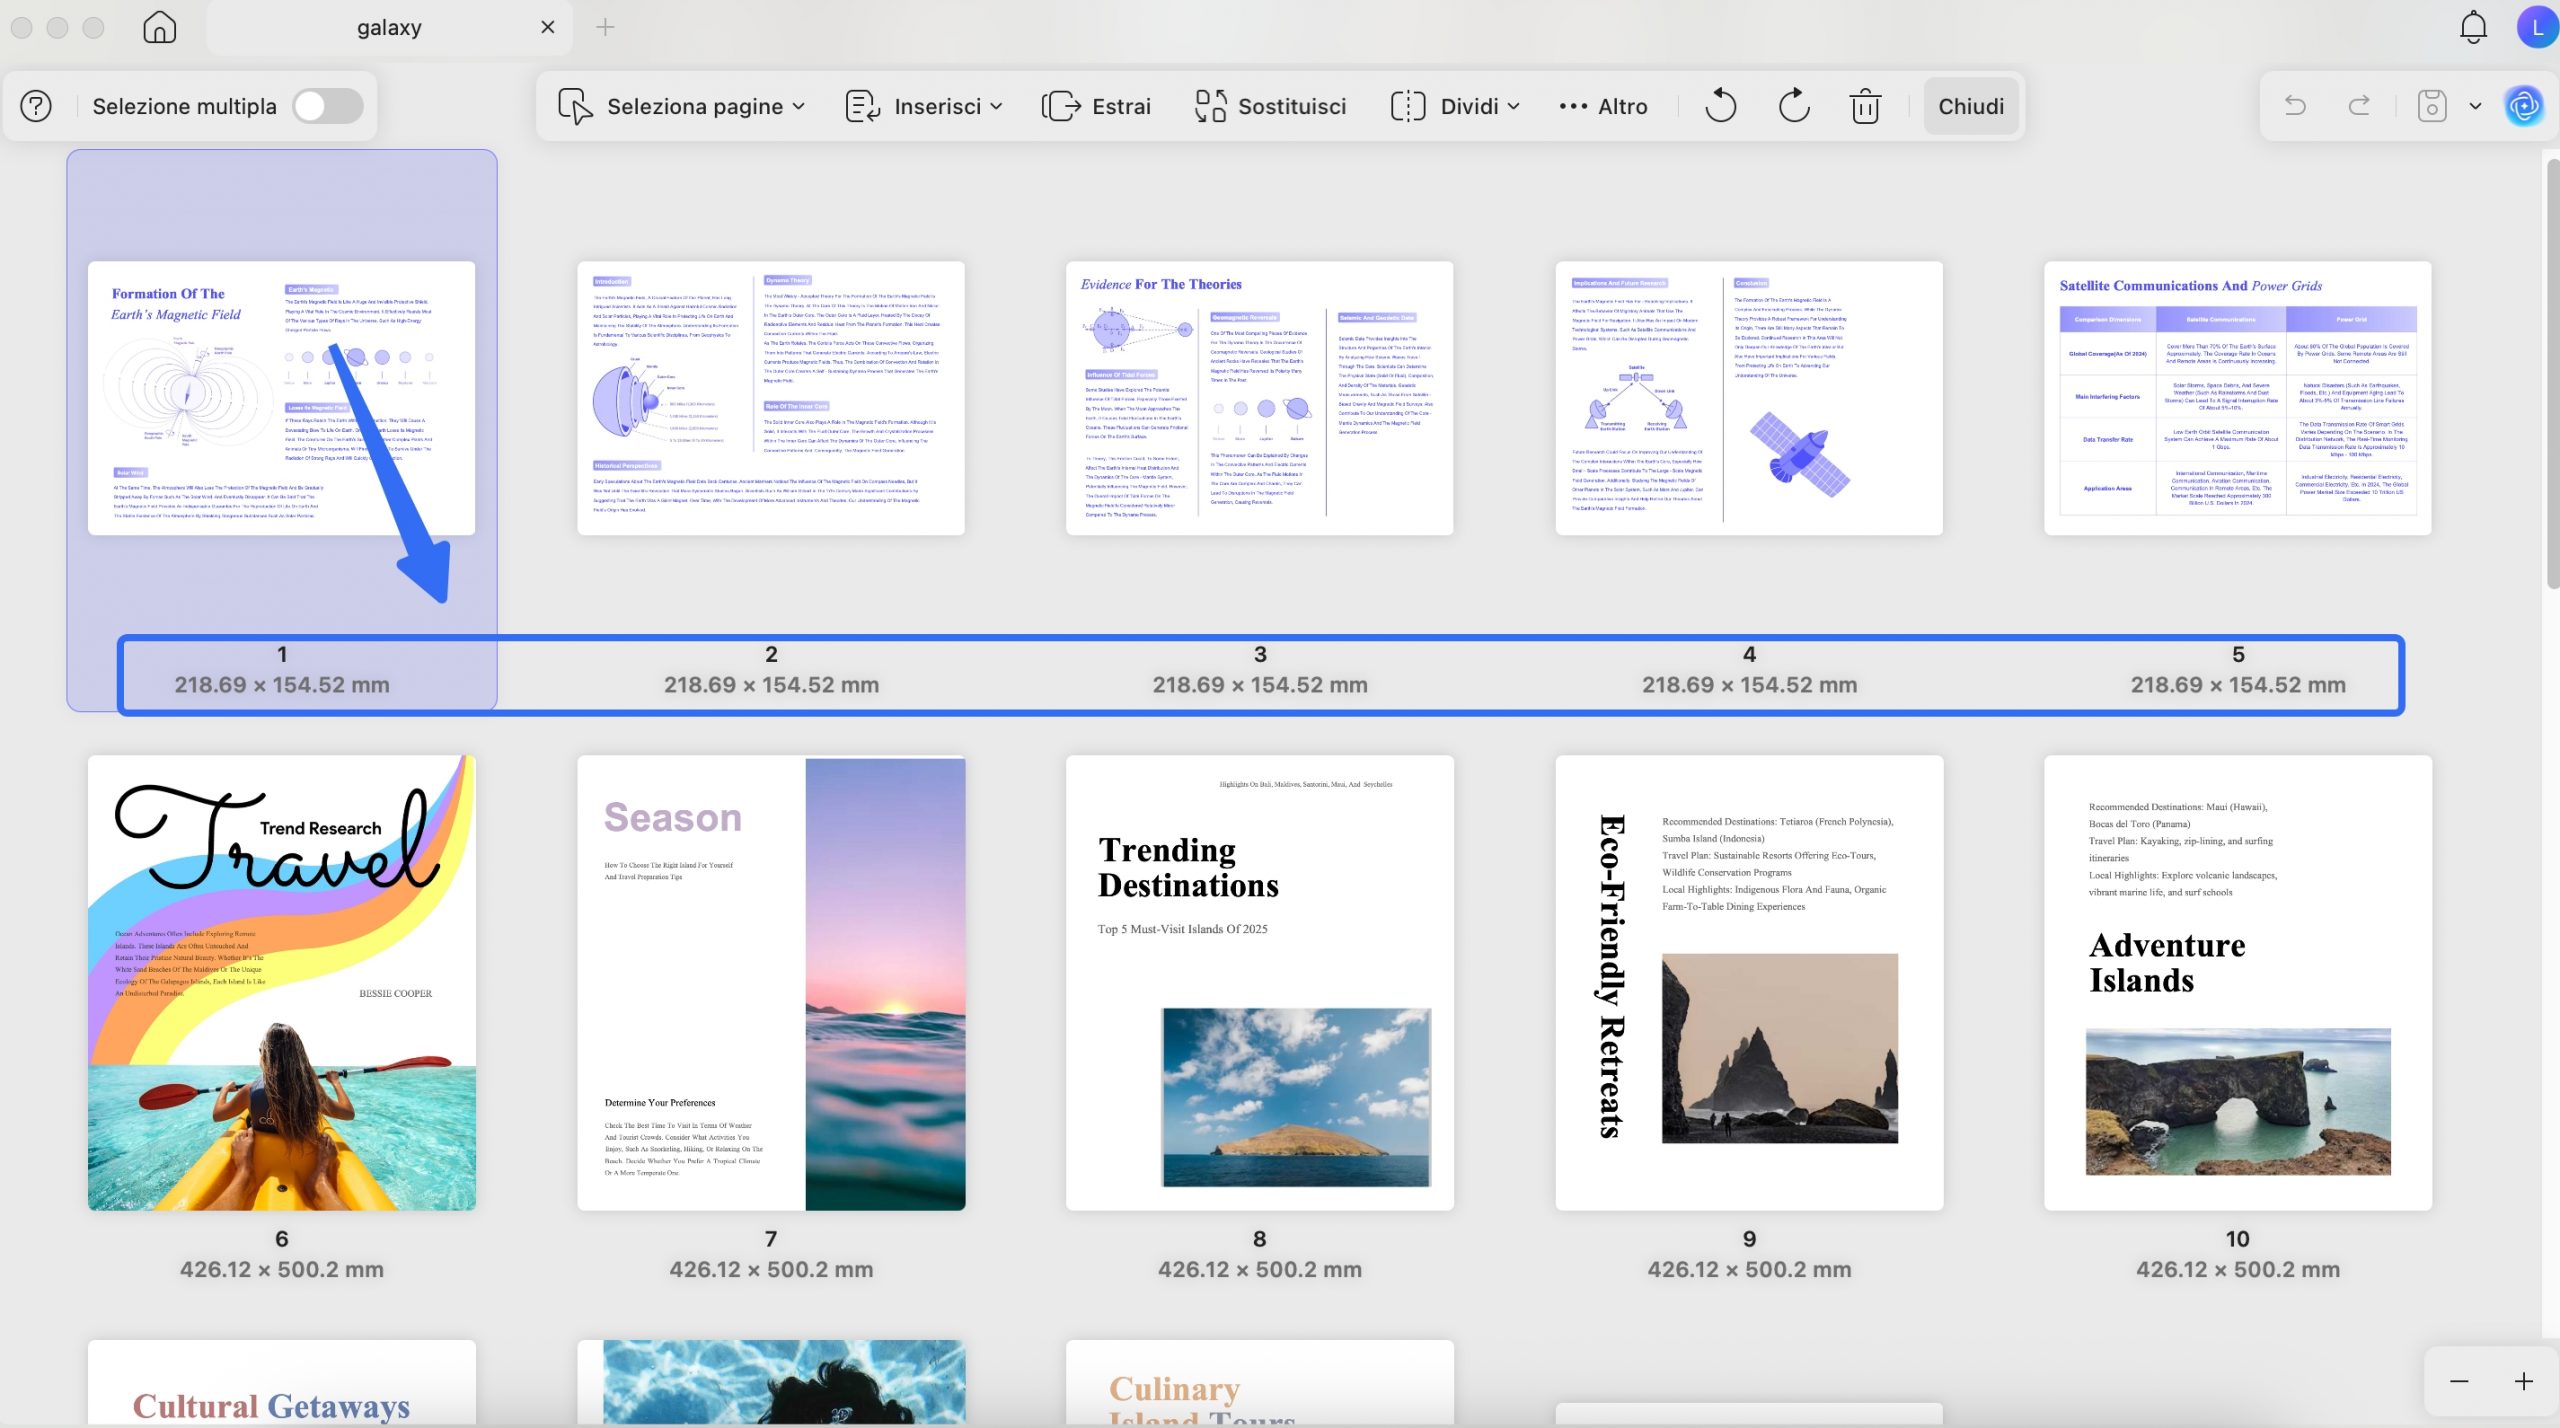
Task: Click the undo arrow icon
Action: click(2295, 106)
